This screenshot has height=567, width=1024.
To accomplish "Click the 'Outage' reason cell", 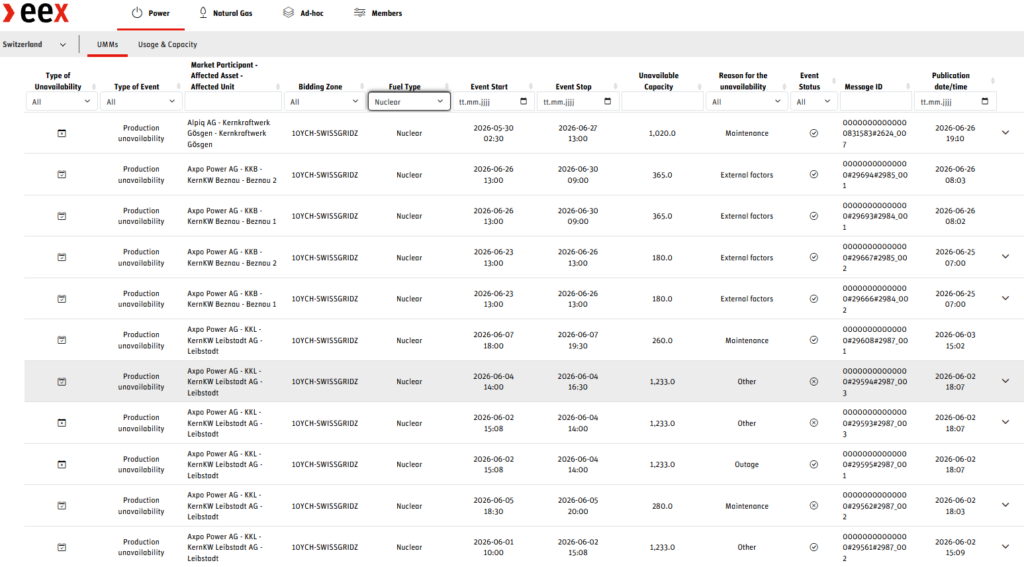I will click(746, 464).
